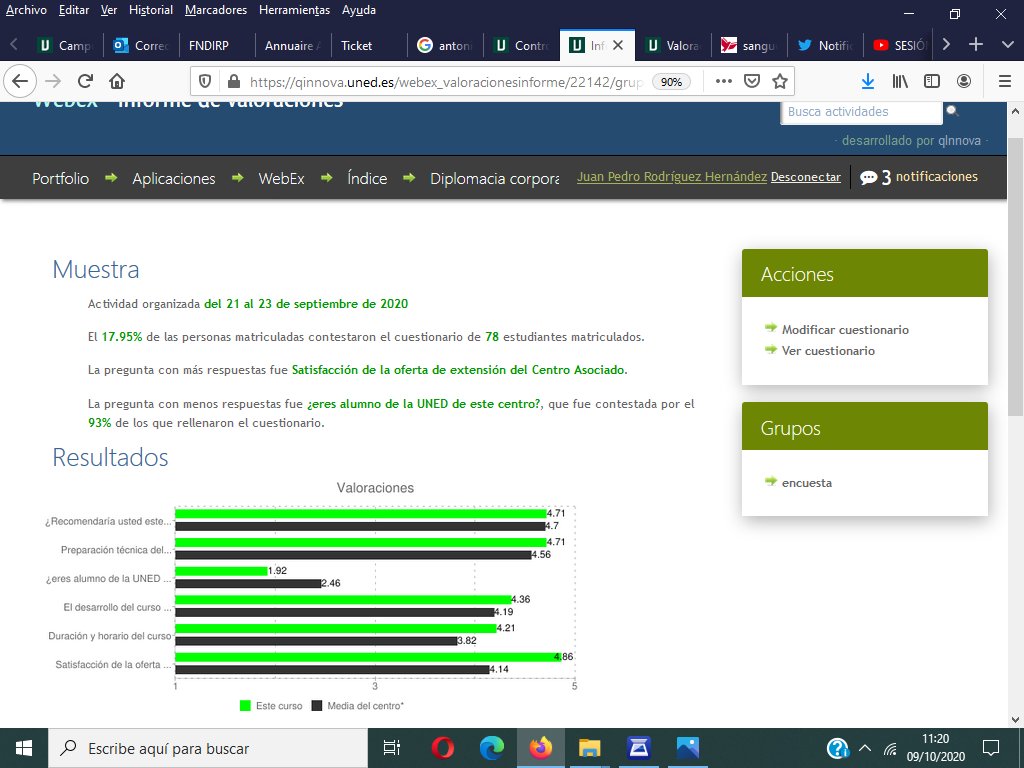Click the search magnifier next to Busca actividades
Viewport: 1024px width, 768px height.
pos(952,111)
